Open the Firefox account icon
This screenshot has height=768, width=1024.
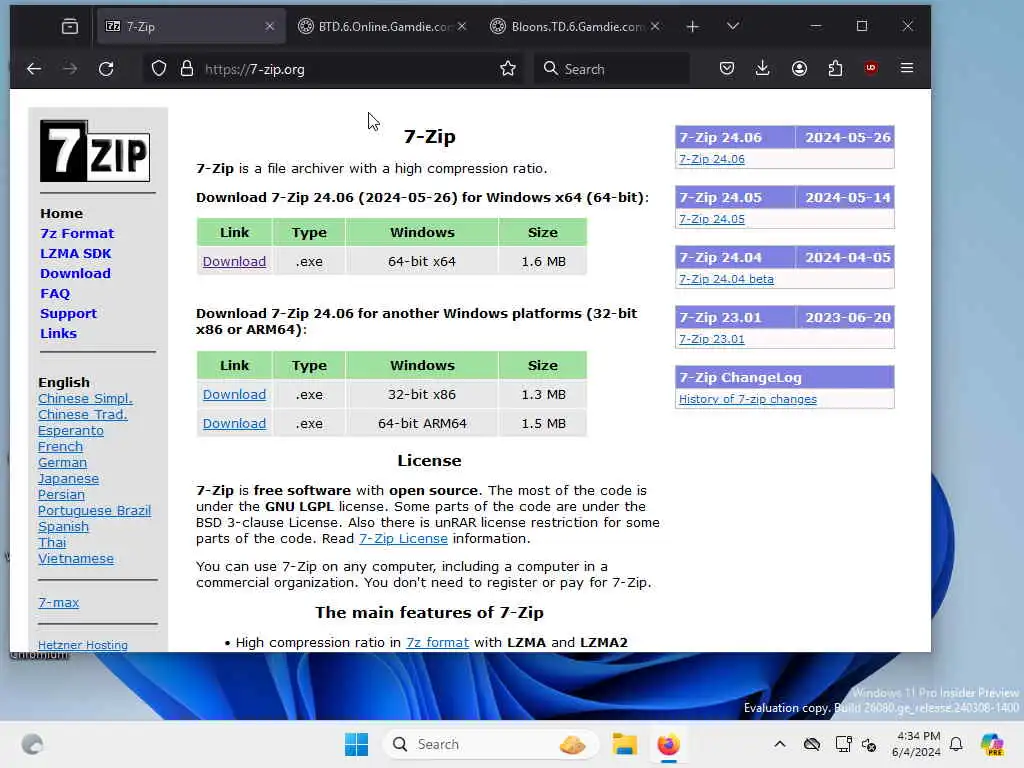(799, 69)
